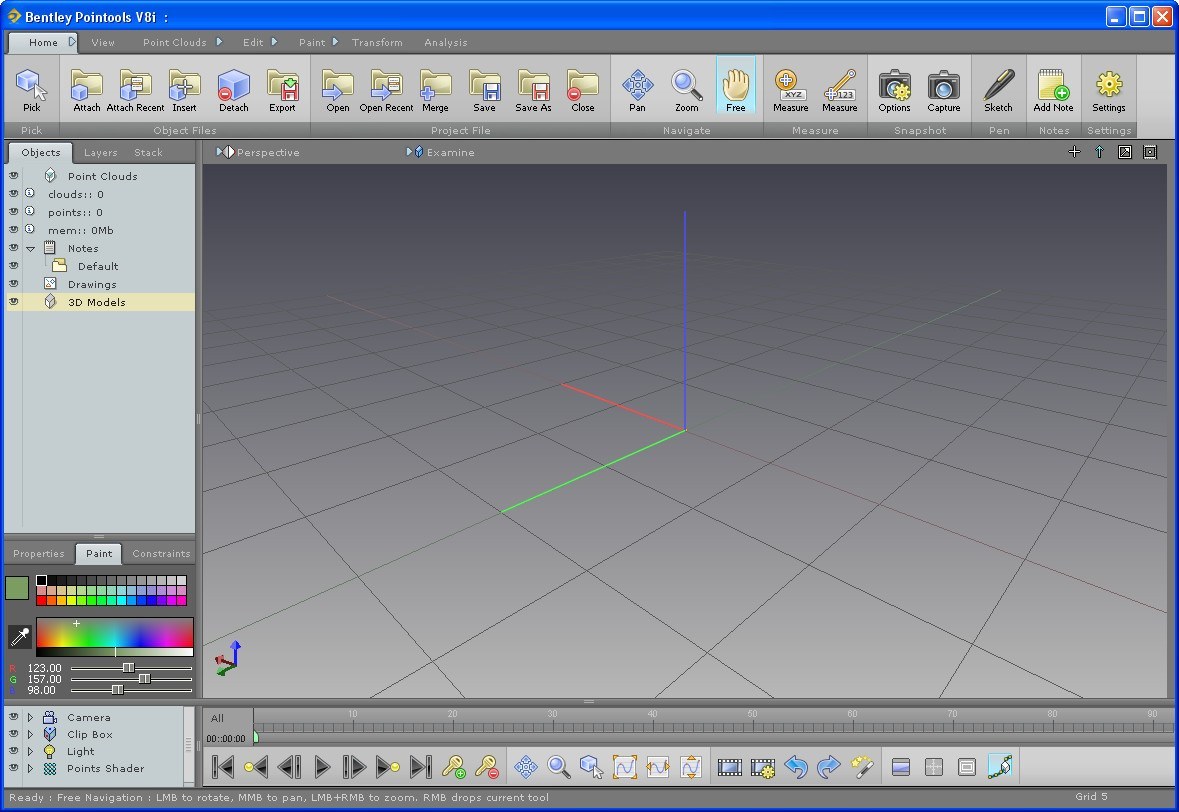Toggle visibility of Point Clouds

pyautogui.click(x=14, y=175)
